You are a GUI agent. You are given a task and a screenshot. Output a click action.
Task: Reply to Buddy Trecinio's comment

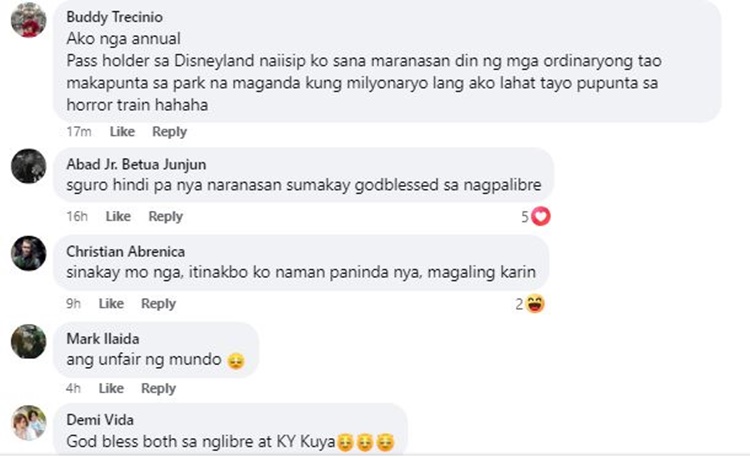click(x=169, y=132)
